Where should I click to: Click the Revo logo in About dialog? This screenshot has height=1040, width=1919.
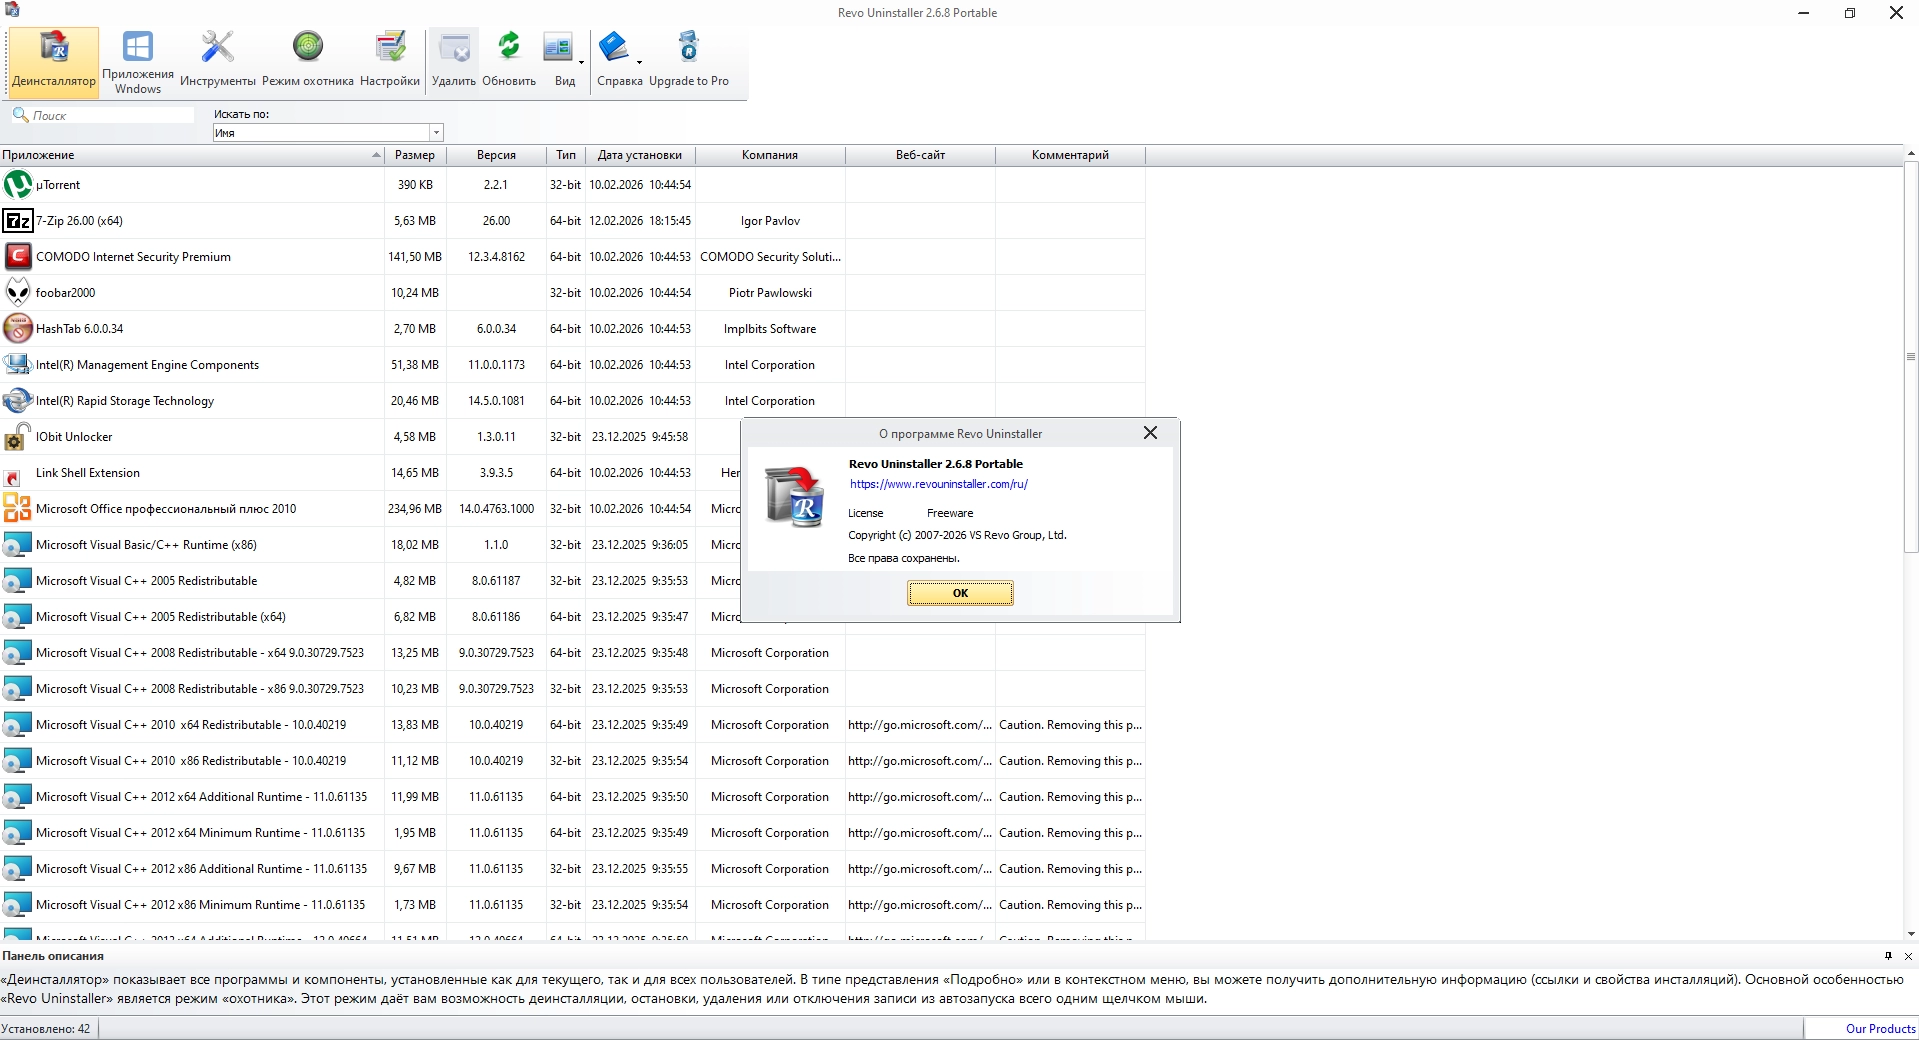795,497
